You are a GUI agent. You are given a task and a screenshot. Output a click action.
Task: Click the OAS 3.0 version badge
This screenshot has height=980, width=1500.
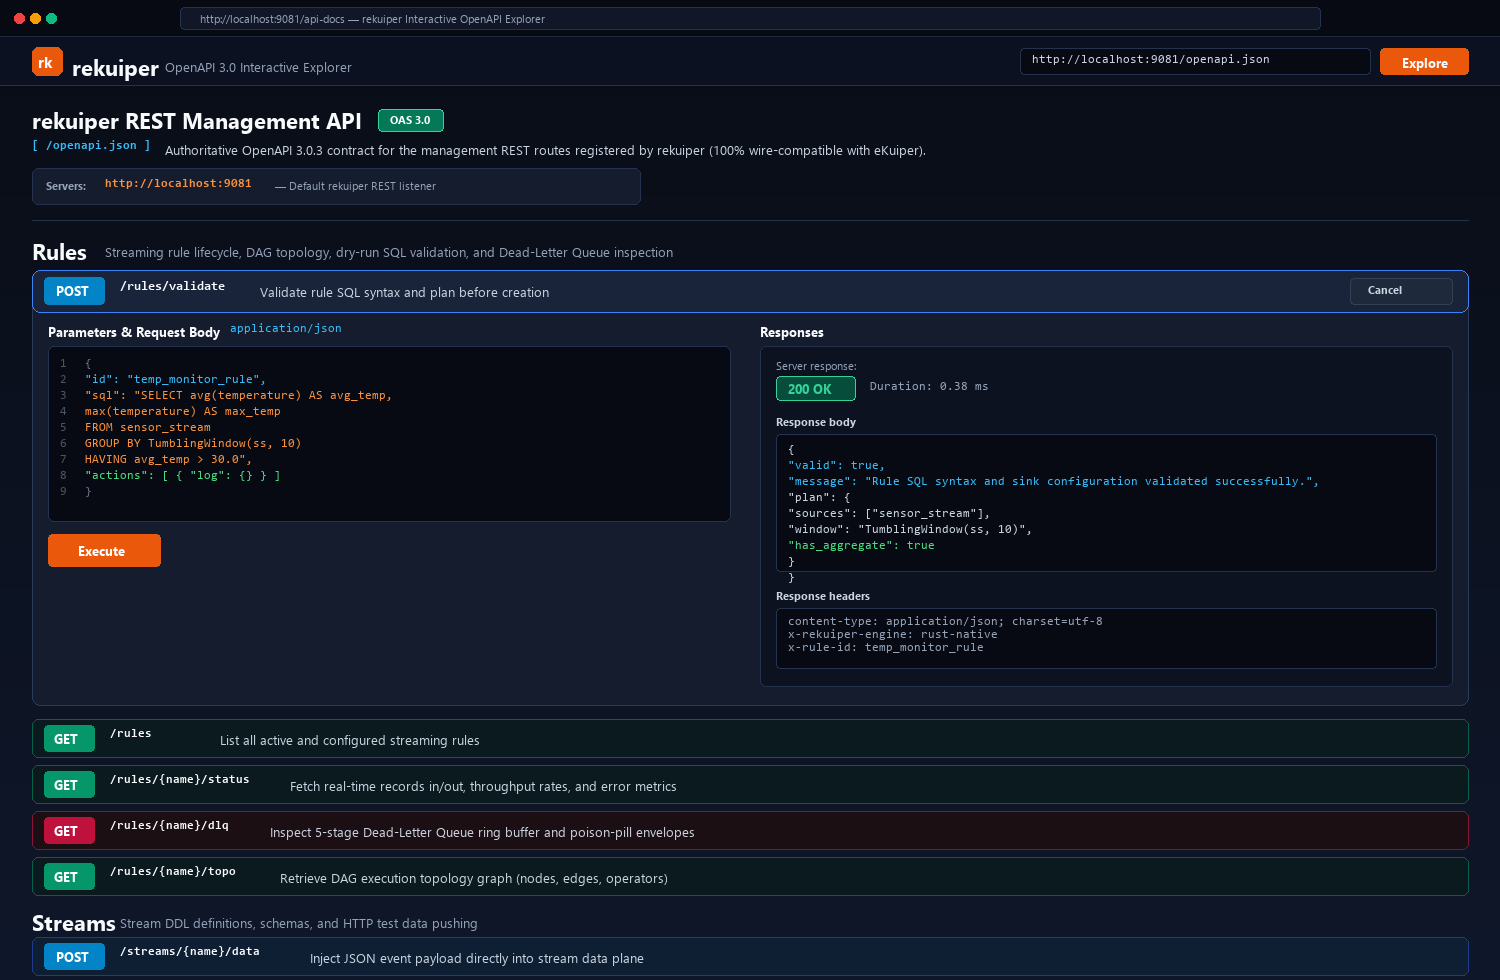[x=410, y=121]
